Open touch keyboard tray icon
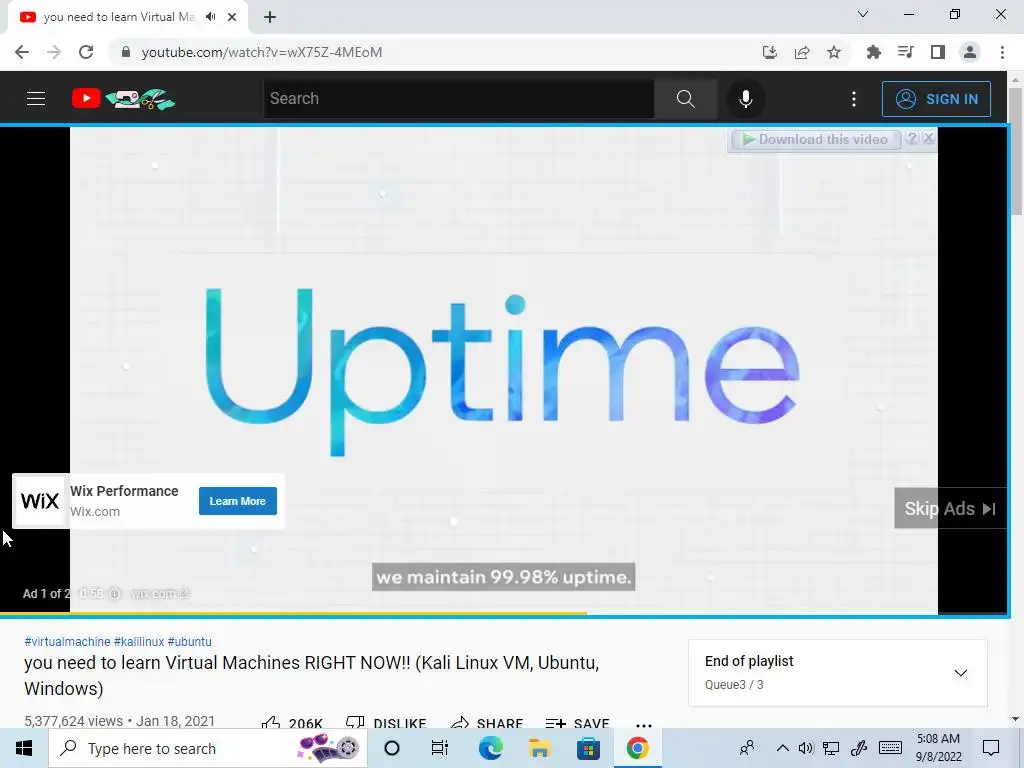The width and height of the screenshot is (1024, 768). (x=890, y=748)
